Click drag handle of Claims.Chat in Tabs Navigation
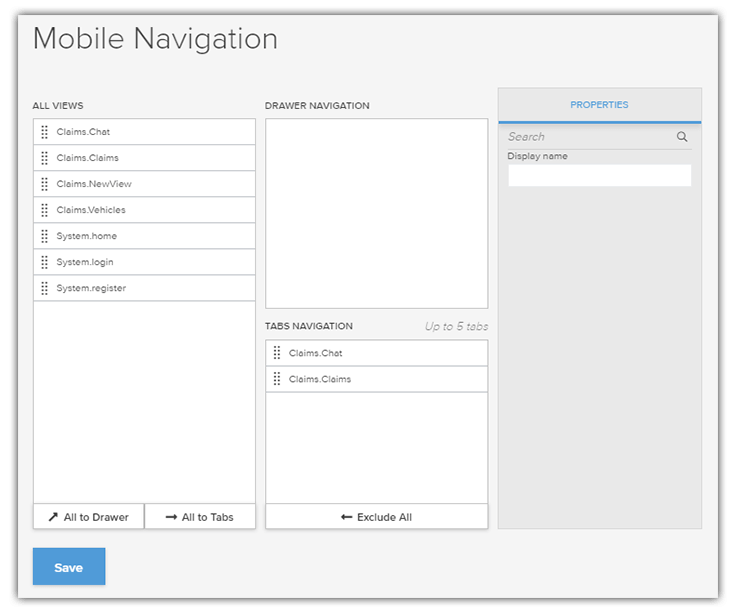Viewport: 737px width, 616px height. [x=277, y=353]
